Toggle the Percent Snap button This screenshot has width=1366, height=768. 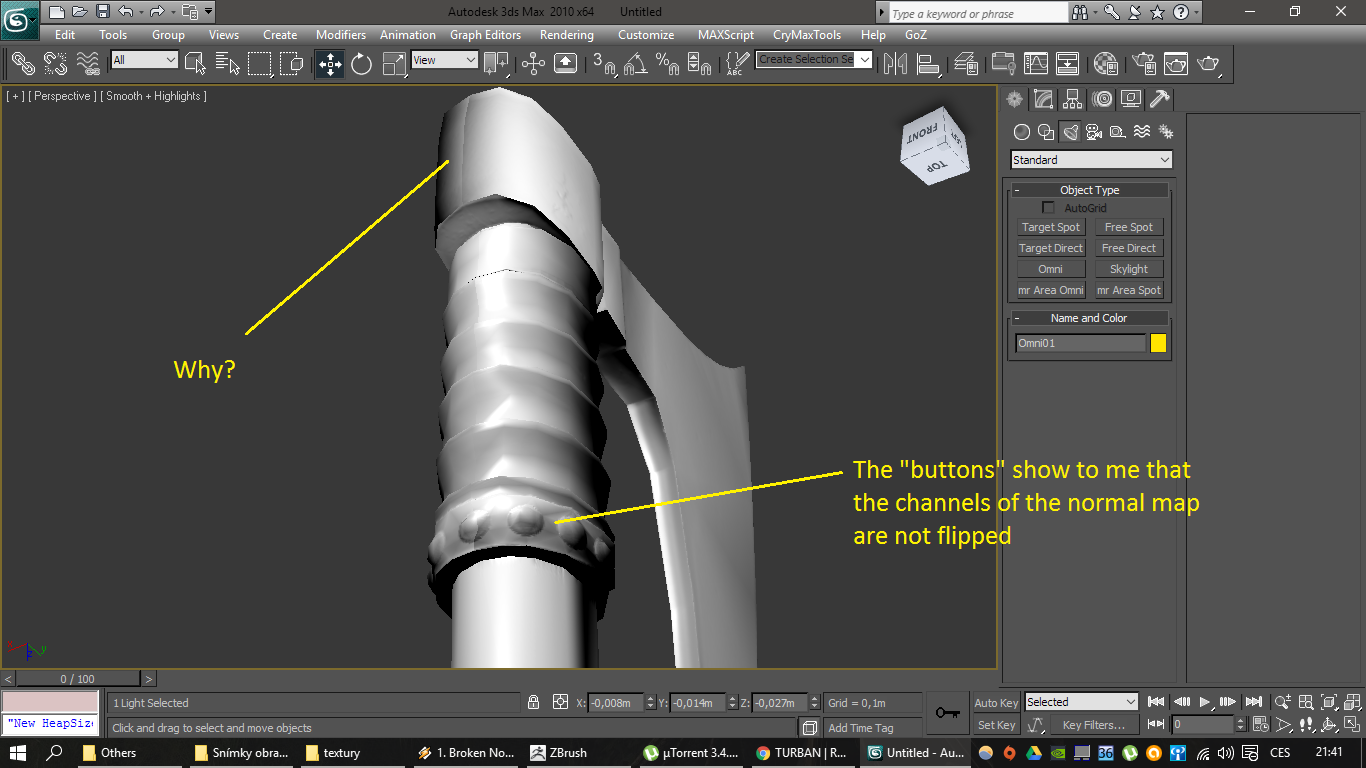(x=667, y=64)
